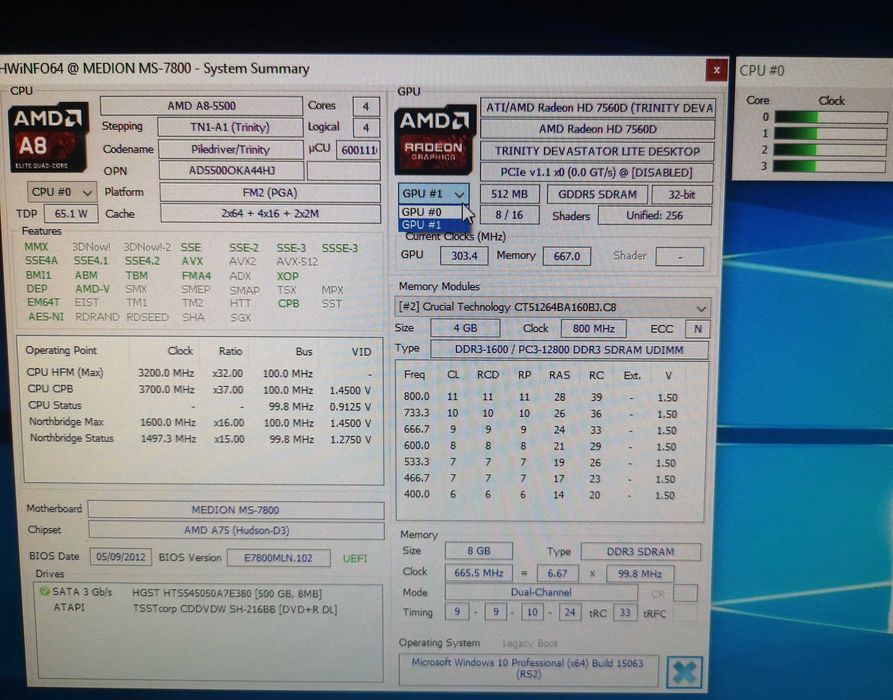Click the ATI/AMD Radeon HD 7560D name field
893x700 pixels.
coord(598,108)
